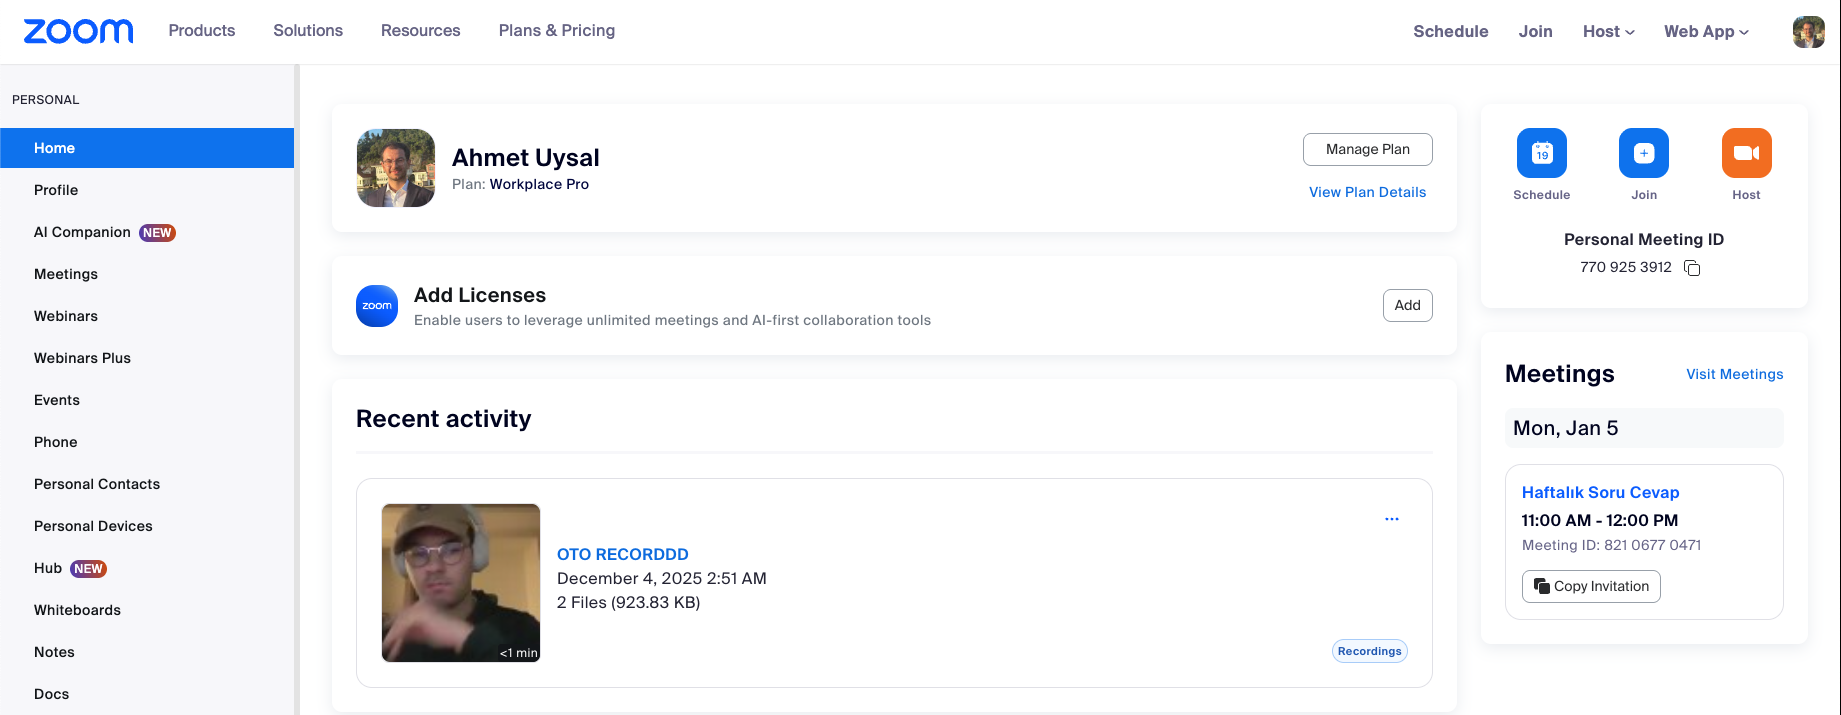Click the blue Schedule calendar icon
The width and height of the screenshot is (1841, 715).
[1541, 153]
